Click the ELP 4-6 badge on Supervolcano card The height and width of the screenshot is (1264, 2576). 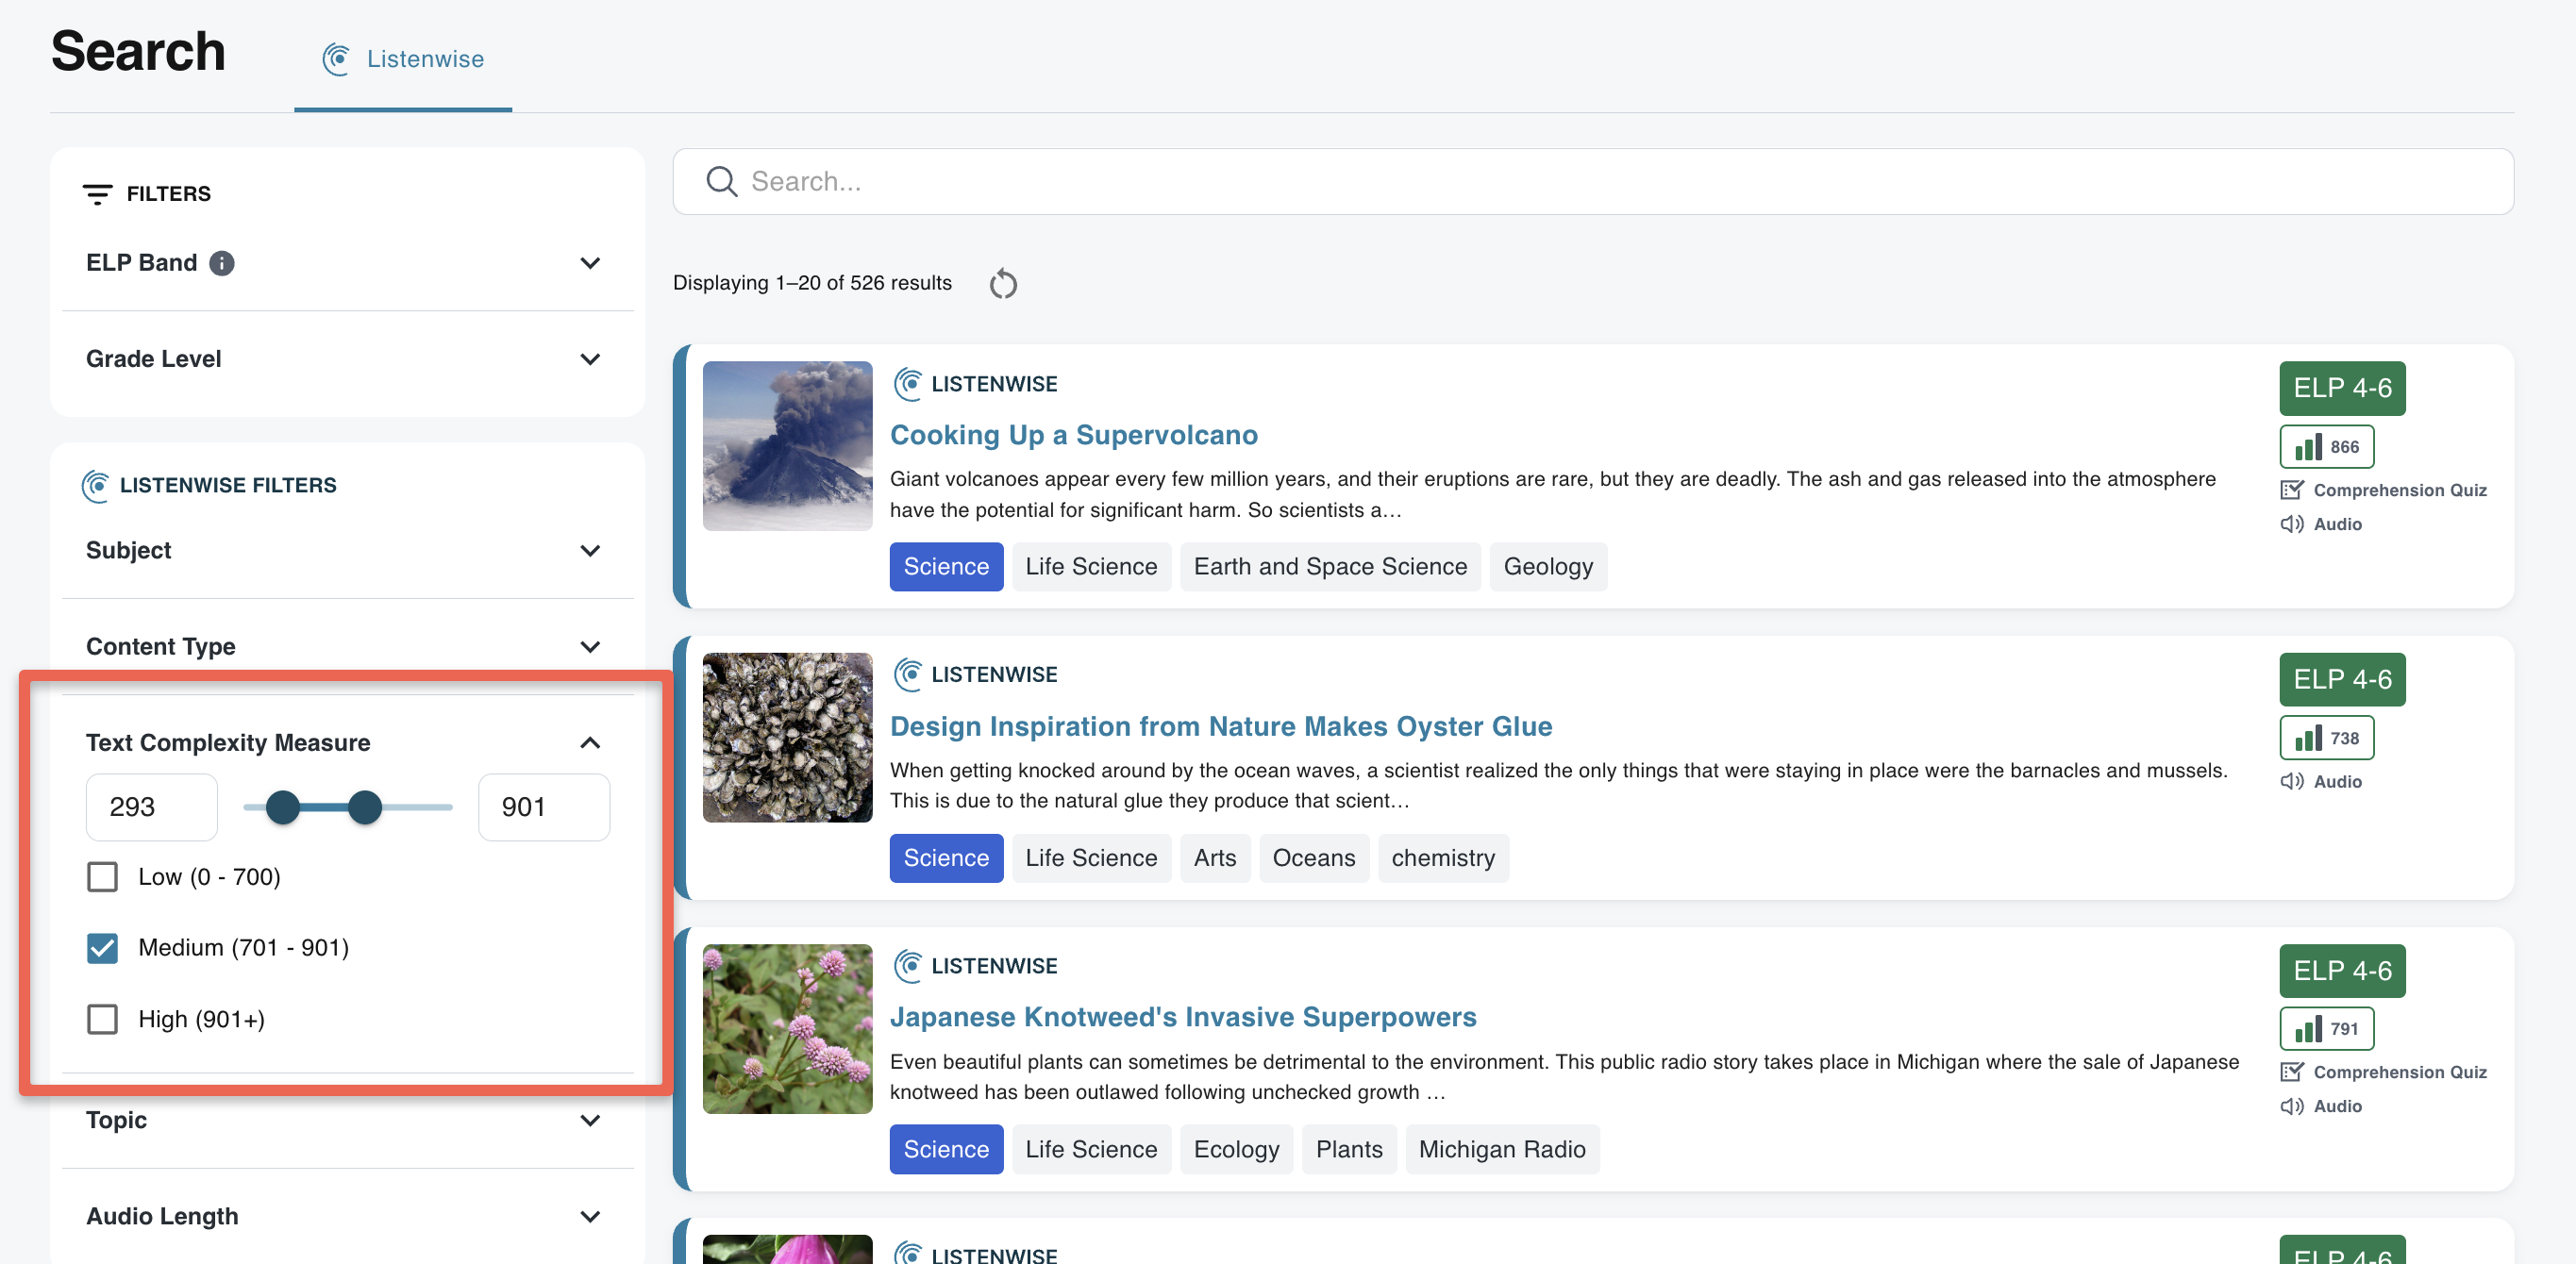(2342, 388)
